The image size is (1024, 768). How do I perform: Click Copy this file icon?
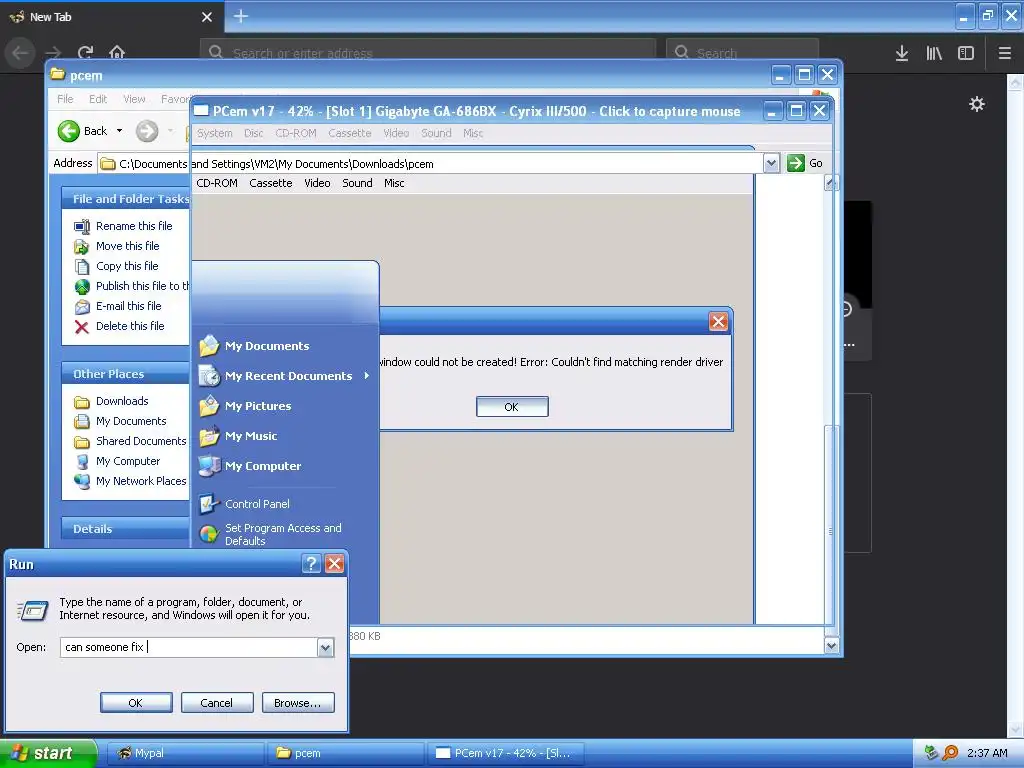[x=82, y=266]
